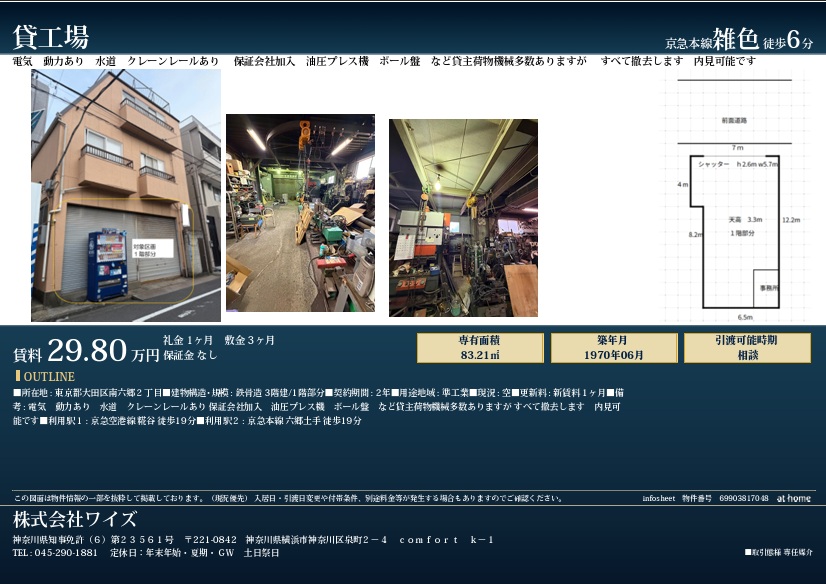The width and height of the screenshot is (826, 585).
Task: Open the building exterior photo
Action: pos(126,195)
